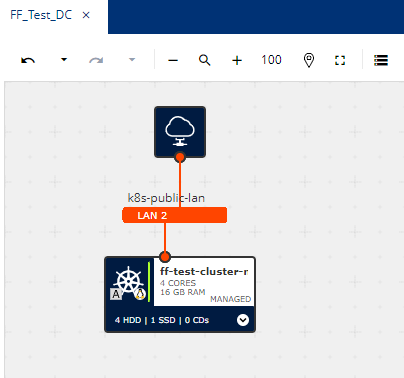This screenshot has width=404, height=378.
Task: Toggle fullscreen view icon
Action: (x=340, y=60)
